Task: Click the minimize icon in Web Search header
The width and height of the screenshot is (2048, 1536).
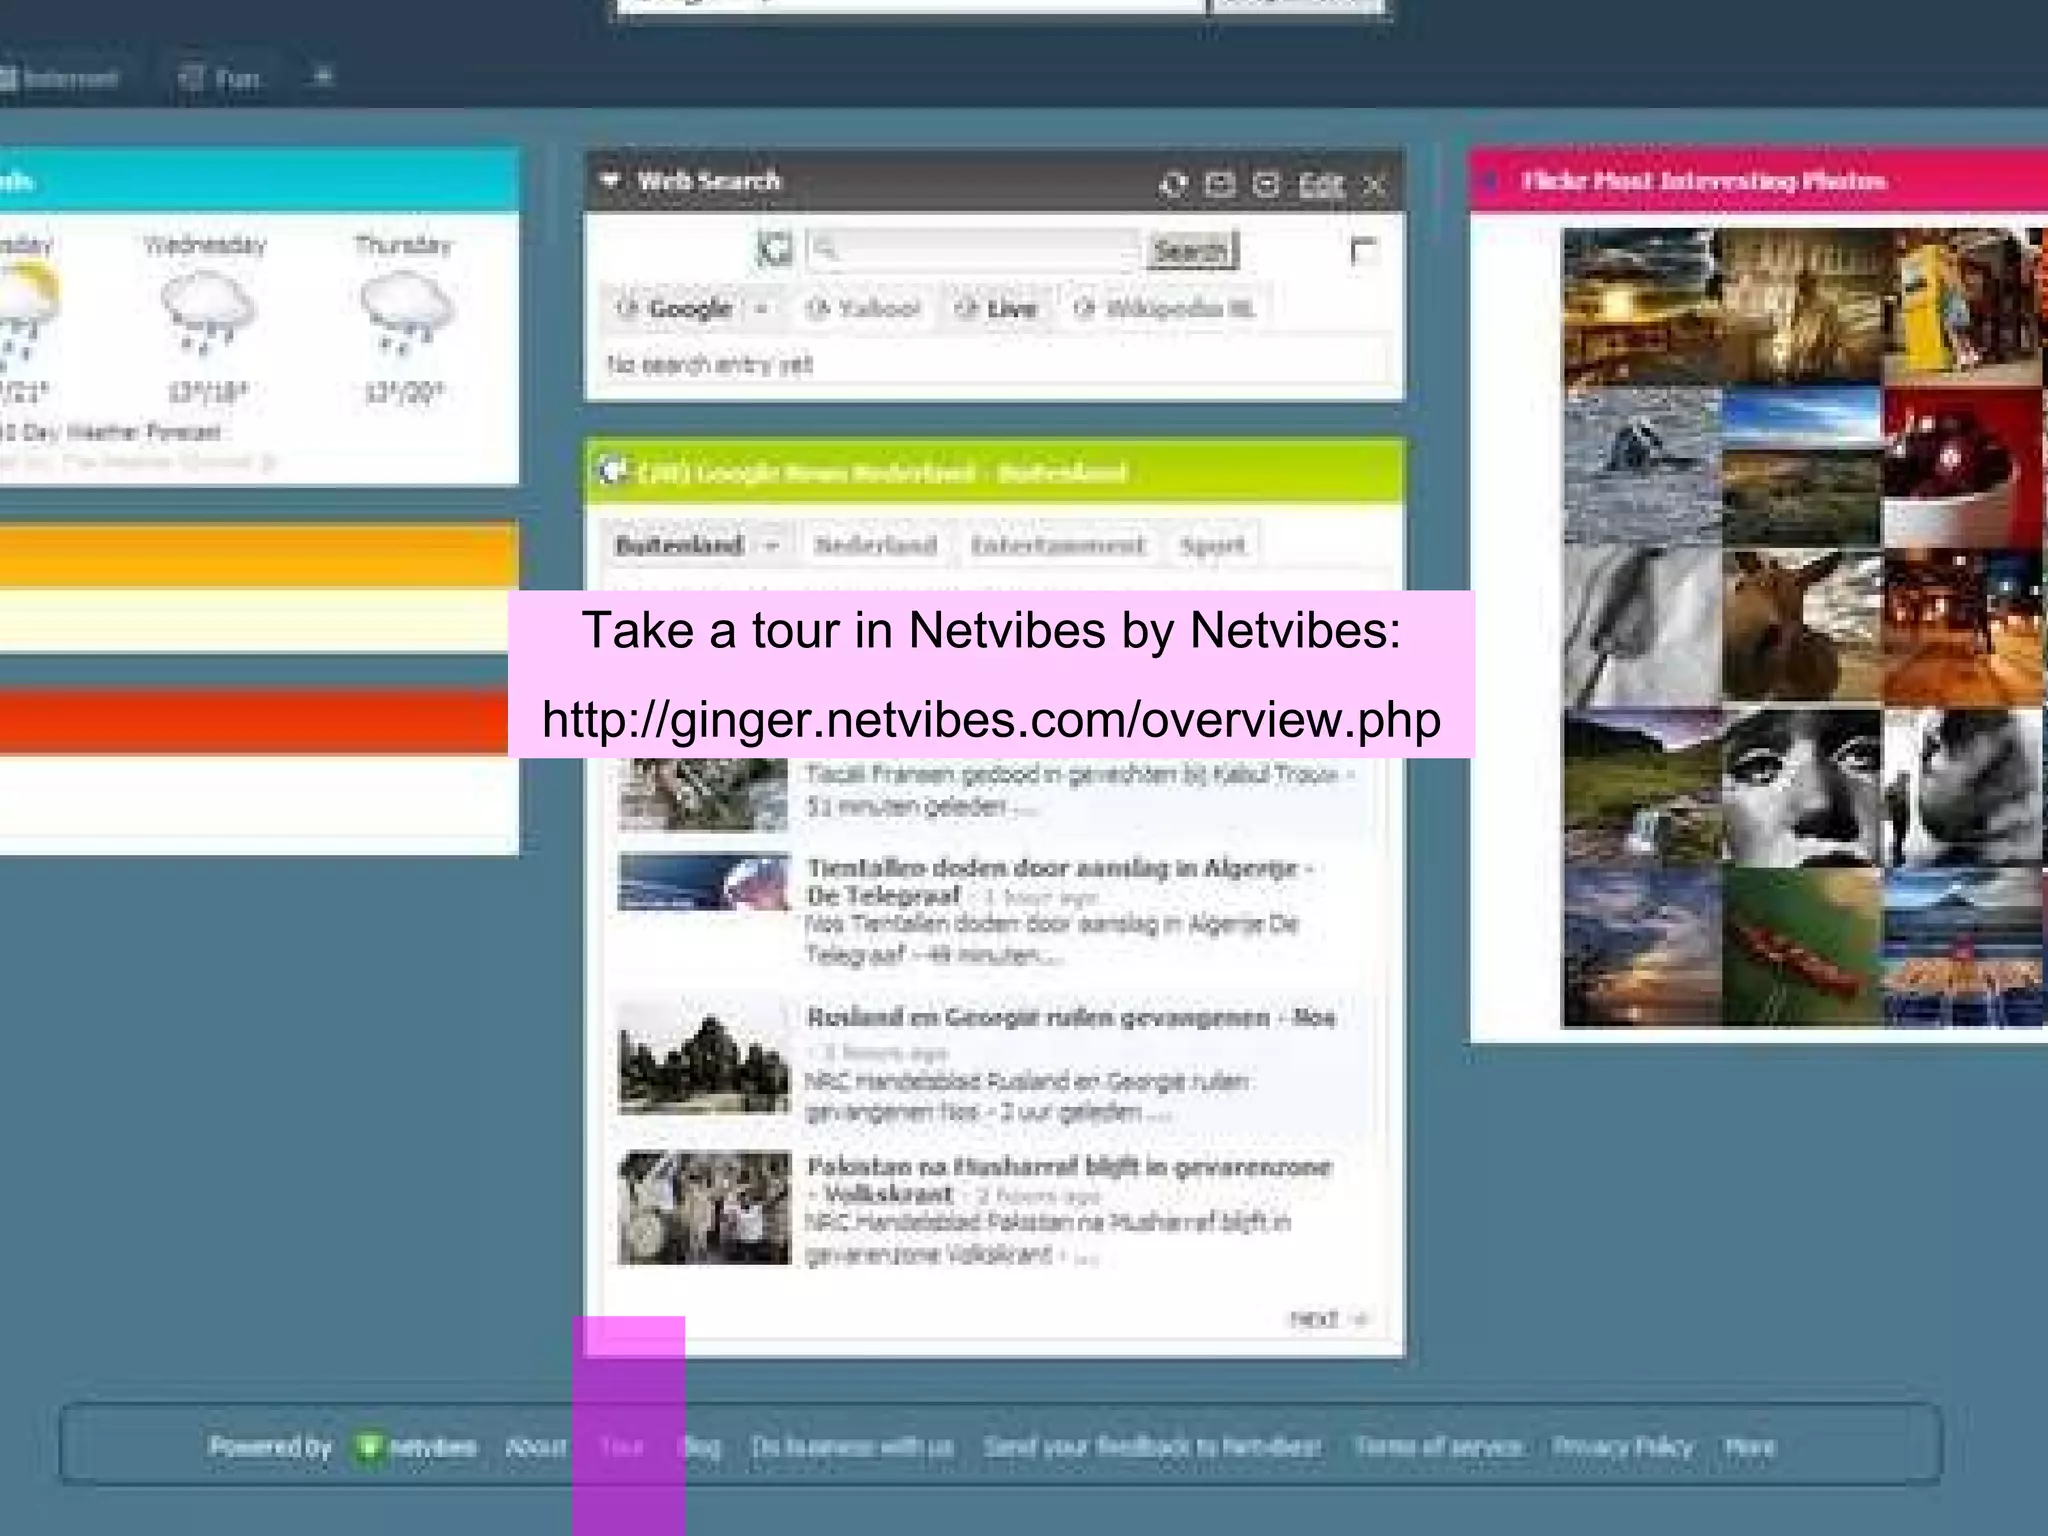Action: click(x=1267, y=184)
